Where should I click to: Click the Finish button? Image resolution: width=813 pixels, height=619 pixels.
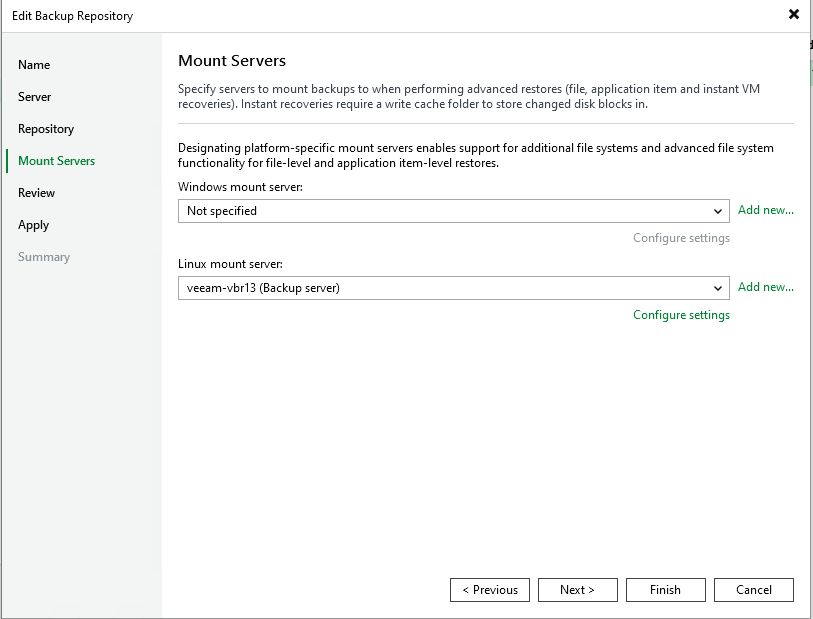666,590
